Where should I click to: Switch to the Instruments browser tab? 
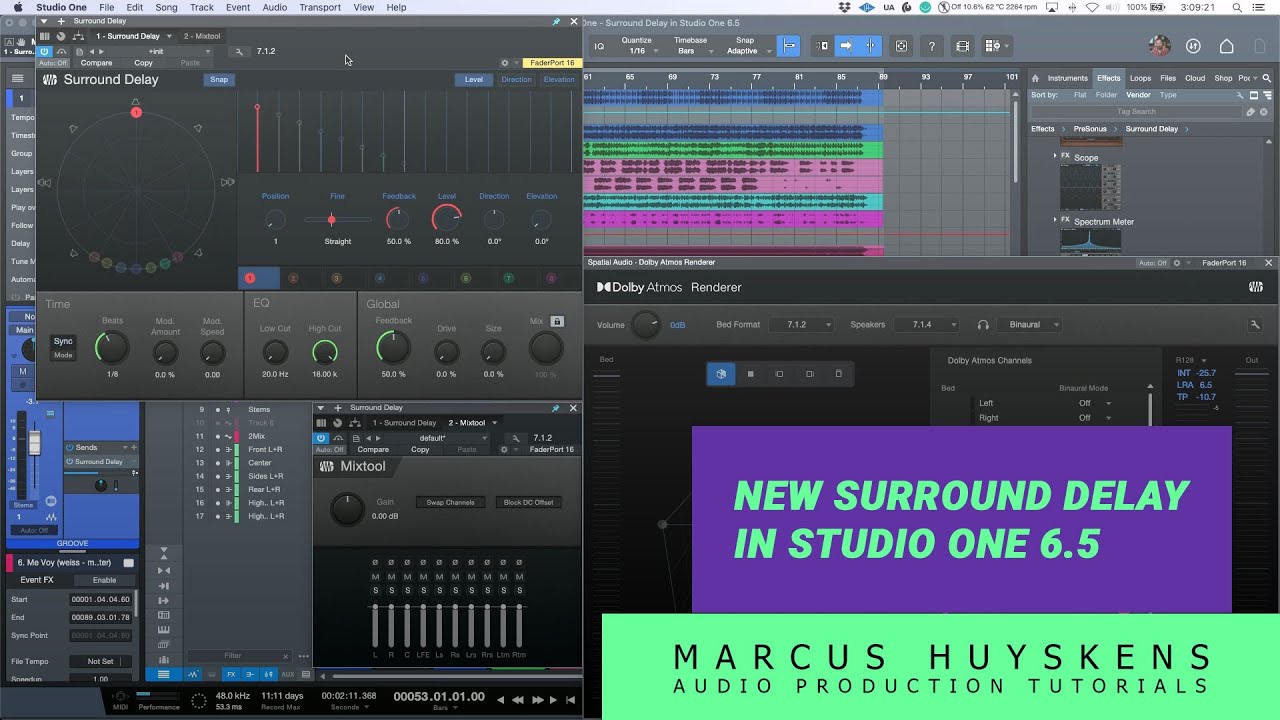click(x=1067, y=78)
